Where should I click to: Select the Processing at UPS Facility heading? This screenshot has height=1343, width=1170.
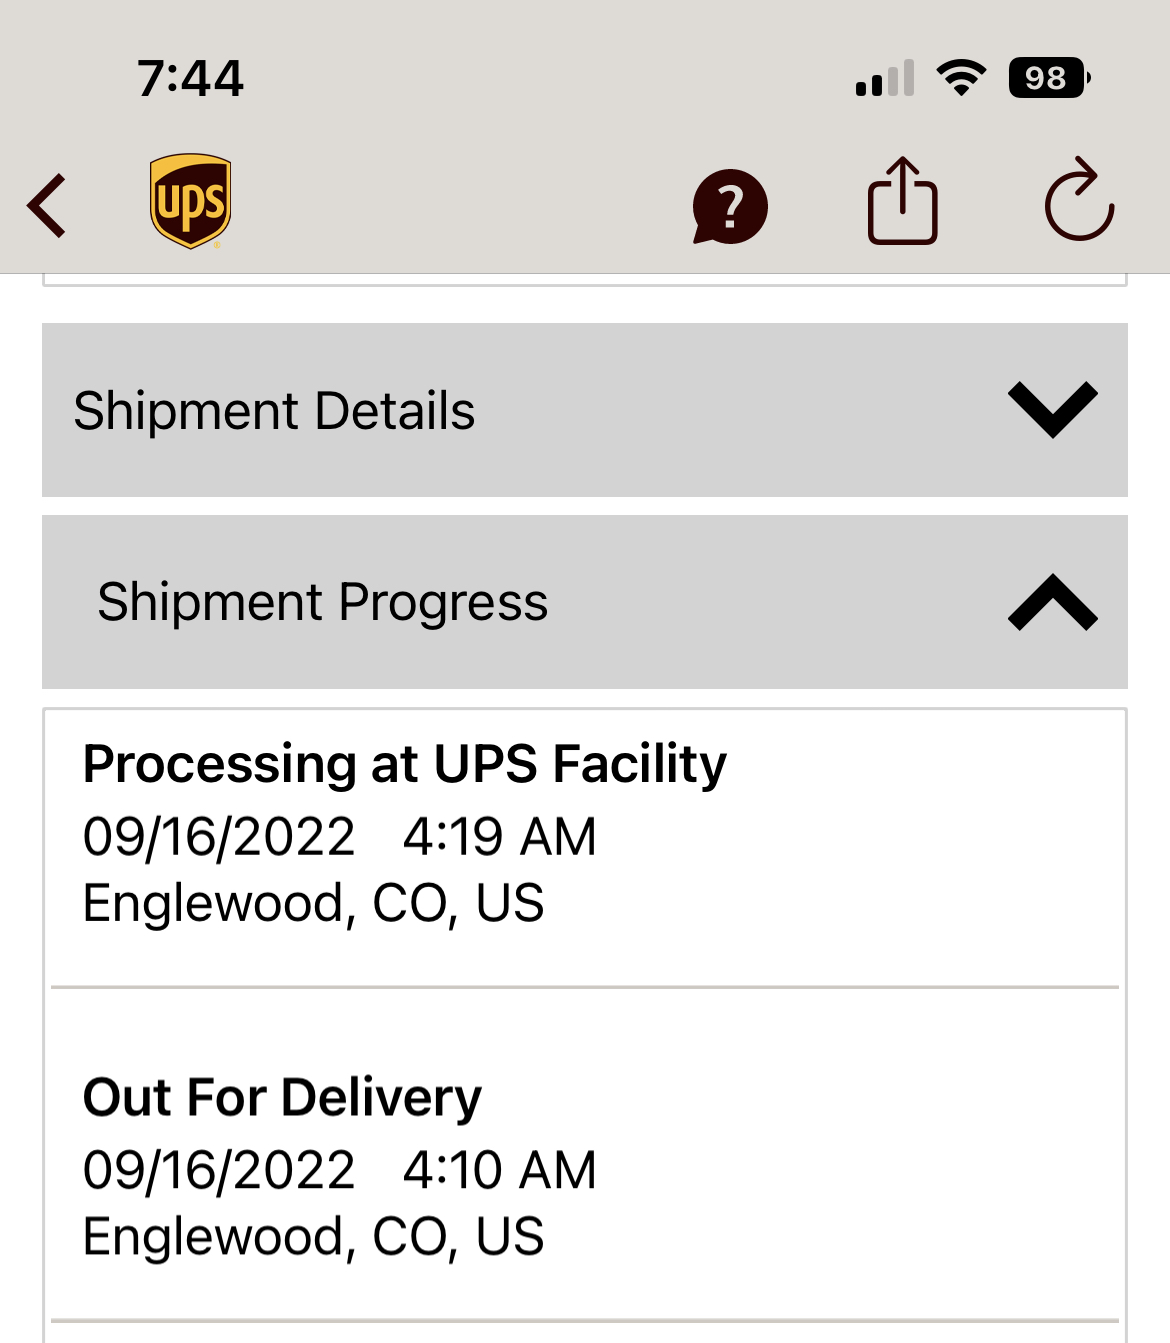point(404,764)
